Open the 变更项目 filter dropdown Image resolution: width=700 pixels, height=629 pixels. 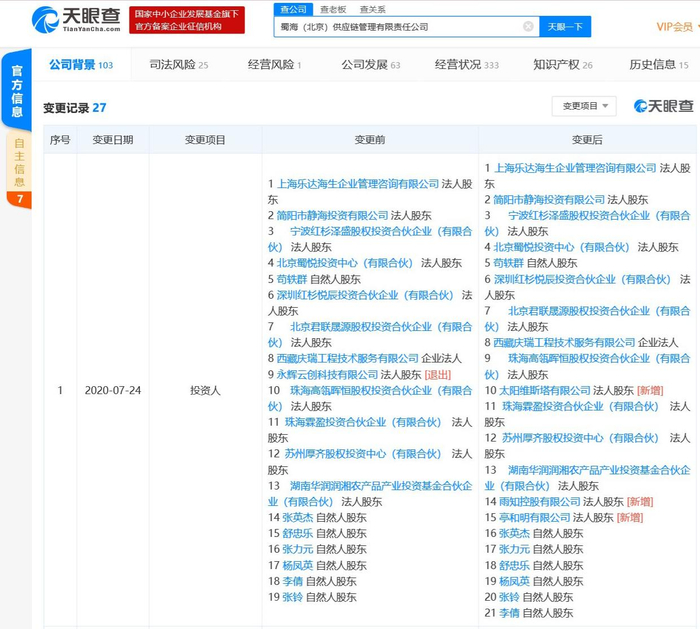point(588,106)
